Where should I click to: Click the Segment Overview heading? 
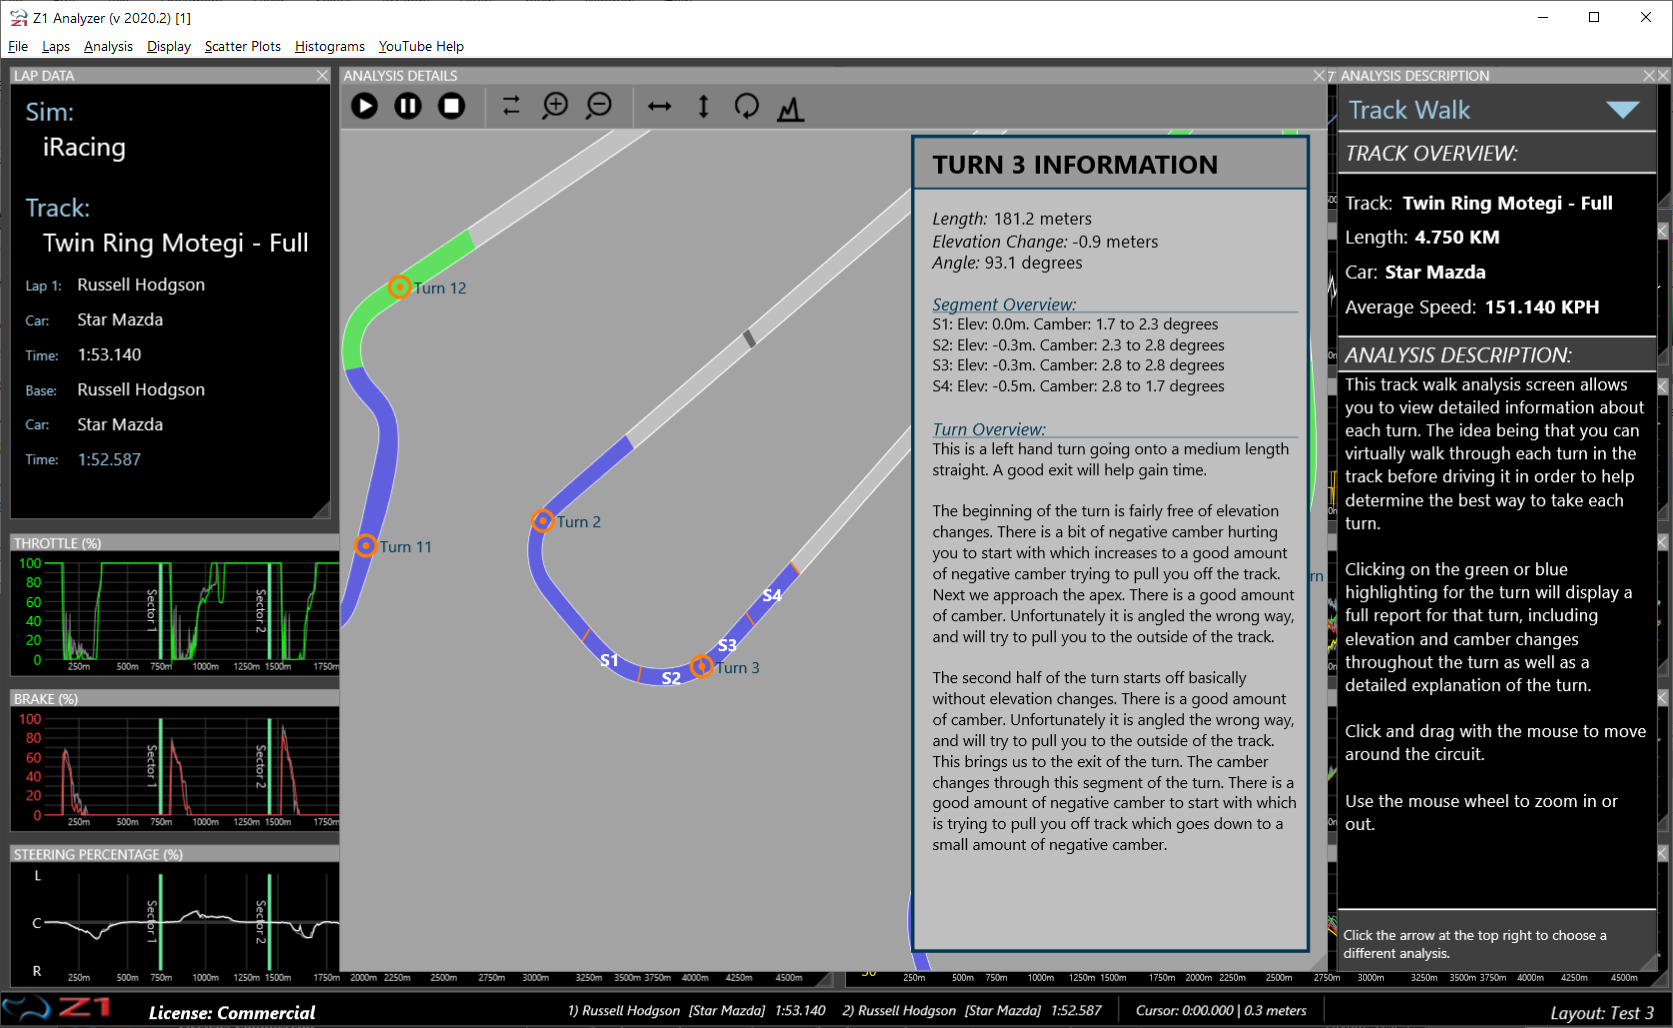[x=1004, y=304]
